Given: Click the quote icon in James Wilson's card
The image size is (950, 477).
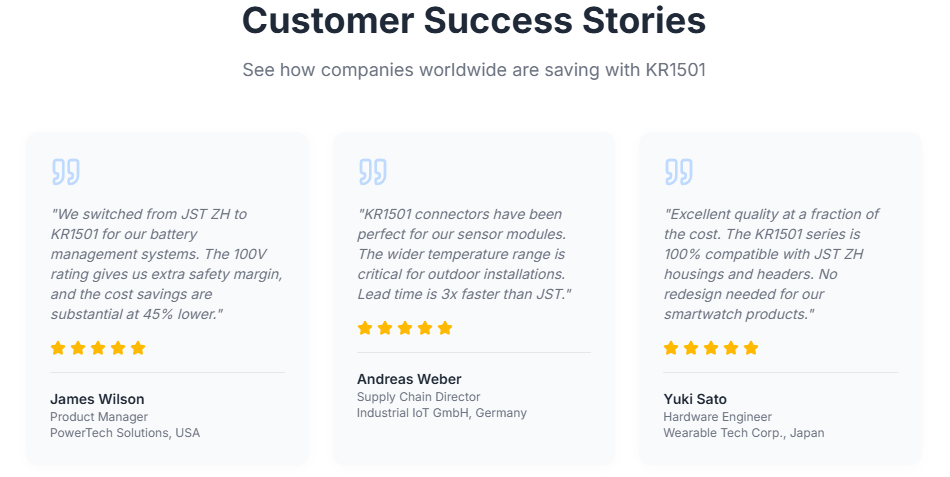Looking at the screenshot, I should click(x=65, y=172).
